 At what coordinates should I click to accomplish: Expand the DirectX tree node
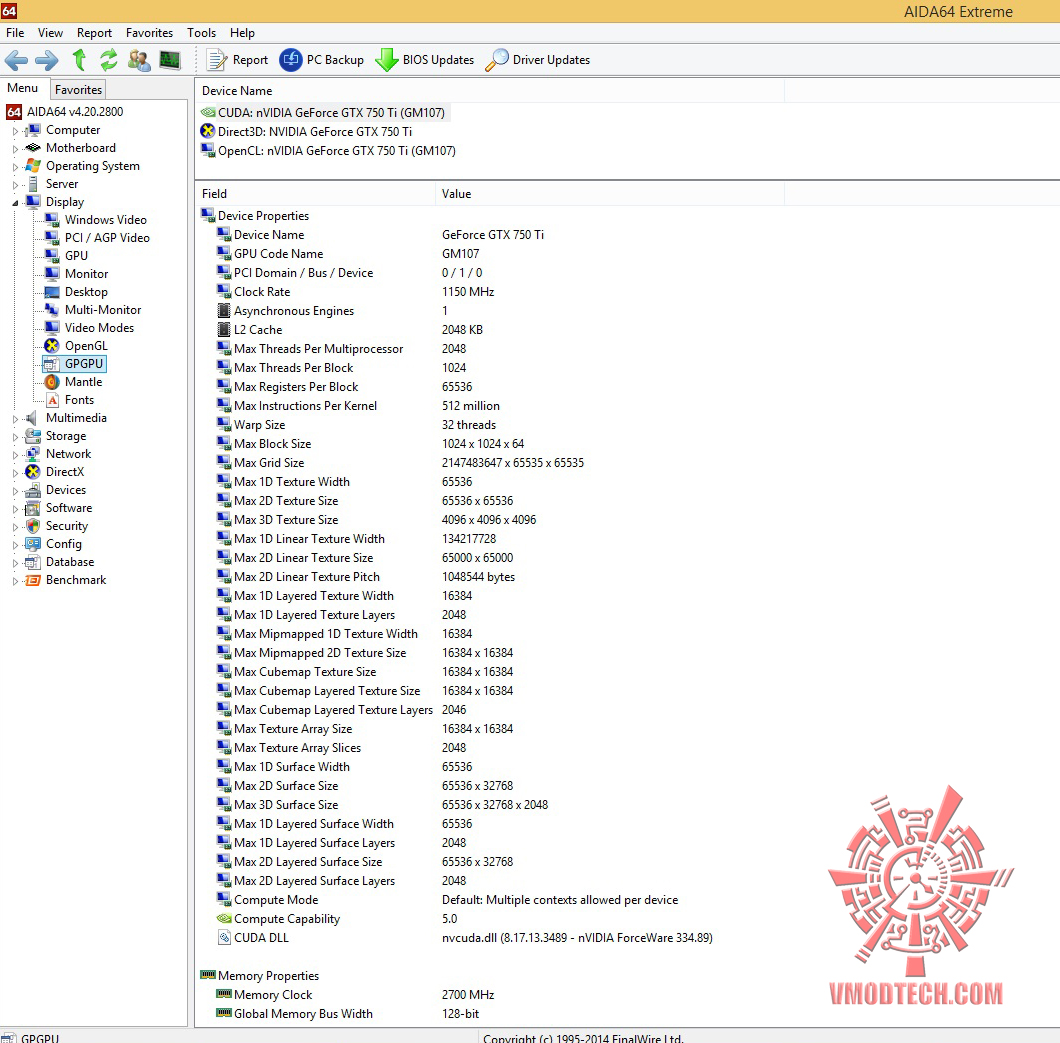[x=15, y=473]
